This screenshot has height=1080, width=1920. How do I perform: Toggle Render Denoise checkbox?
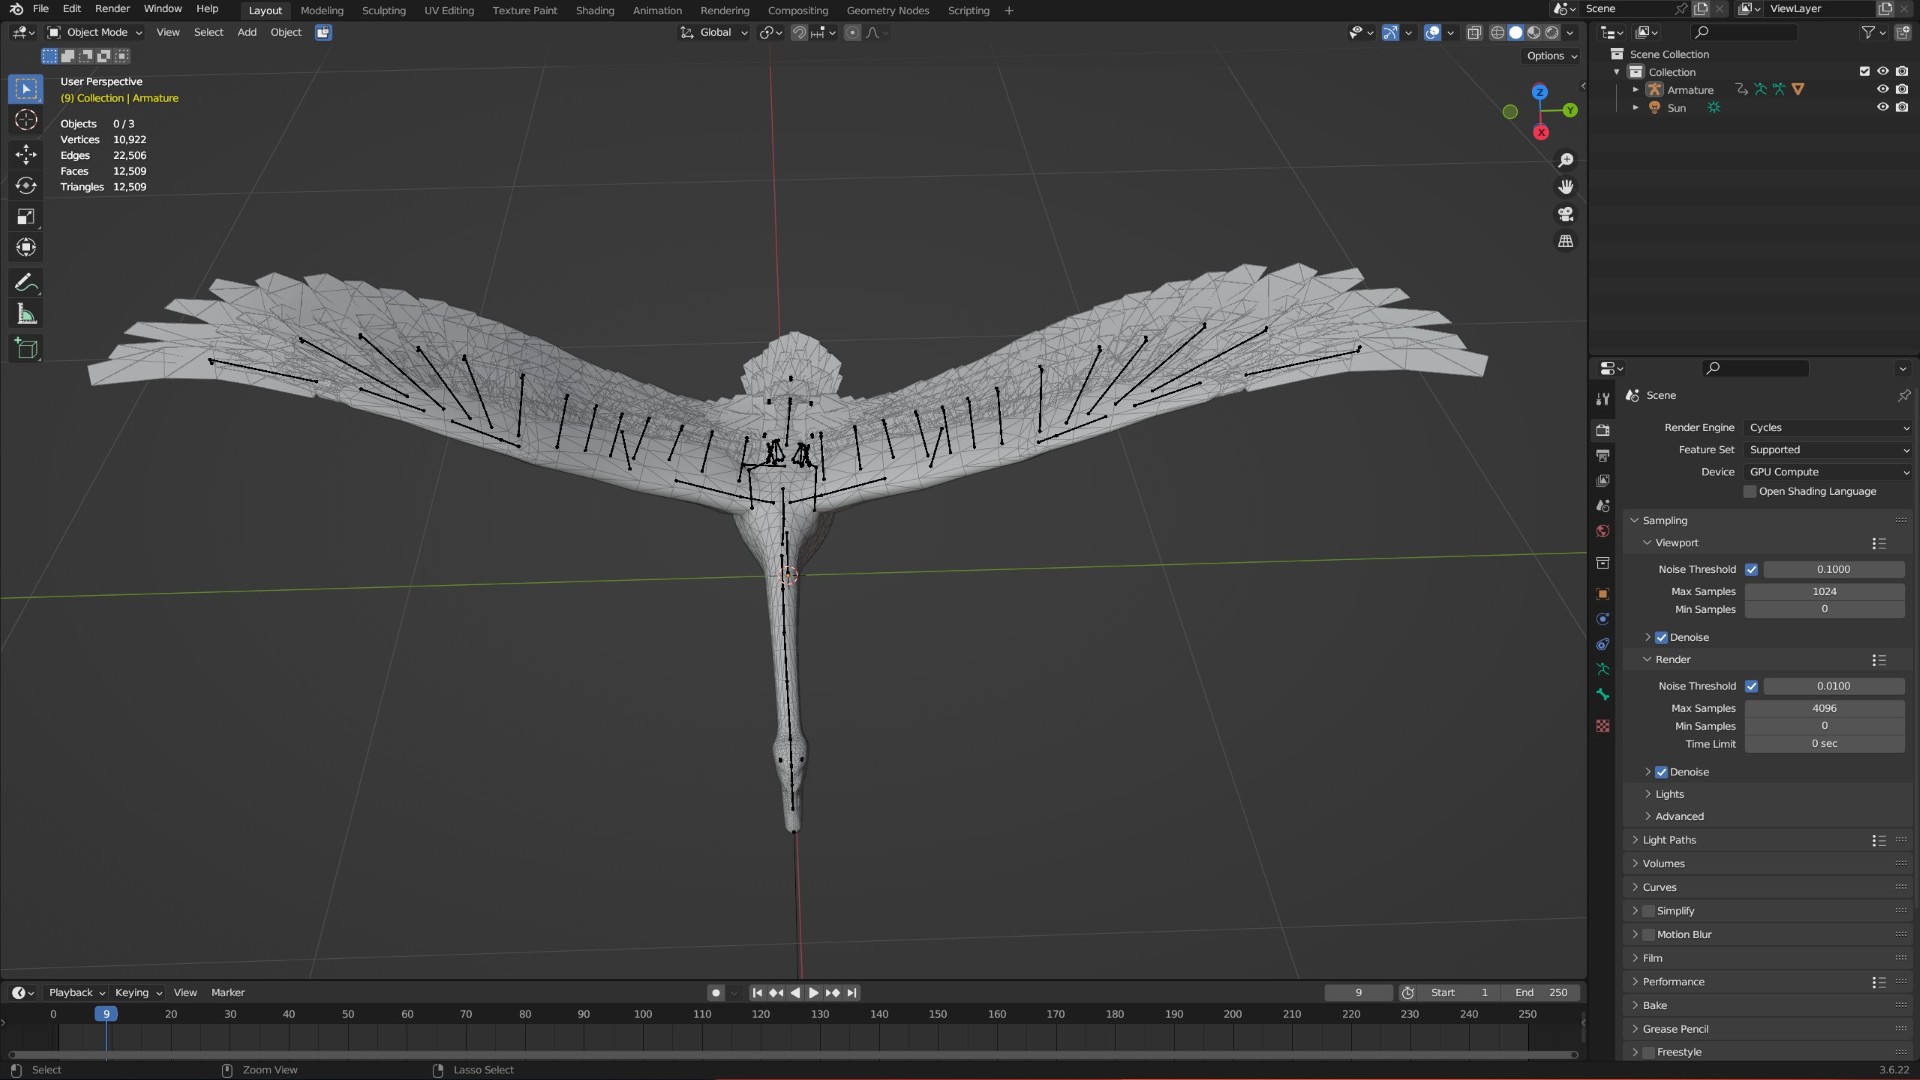(x=1661, y=773)
